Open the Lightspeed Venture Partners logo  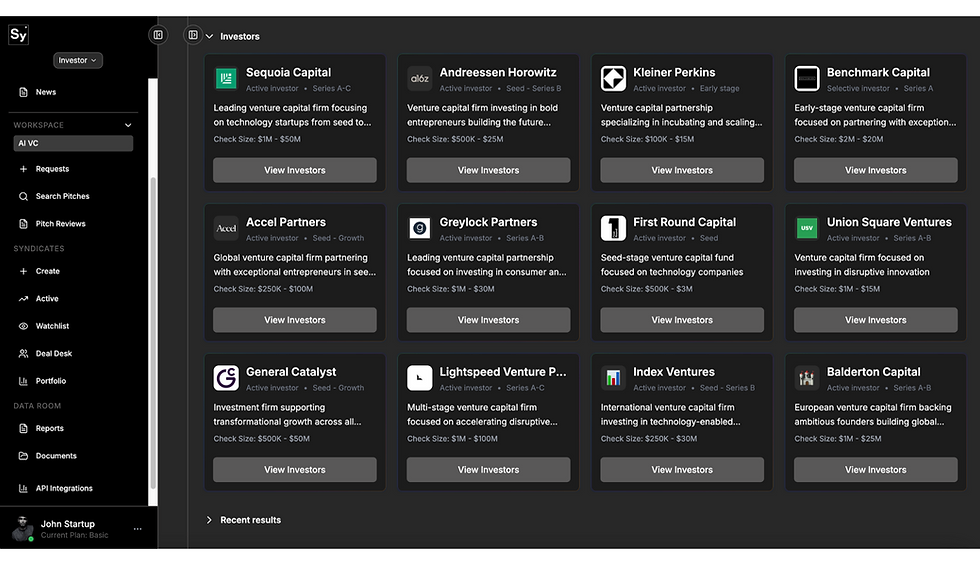pyautogui.click(x=419, y=378)
